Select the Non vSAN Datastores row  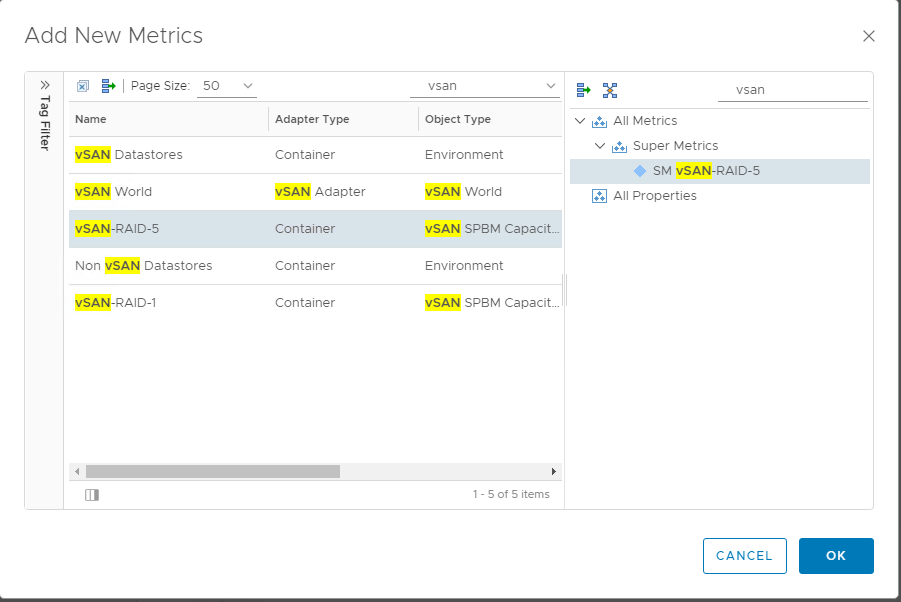click(315, 266)
